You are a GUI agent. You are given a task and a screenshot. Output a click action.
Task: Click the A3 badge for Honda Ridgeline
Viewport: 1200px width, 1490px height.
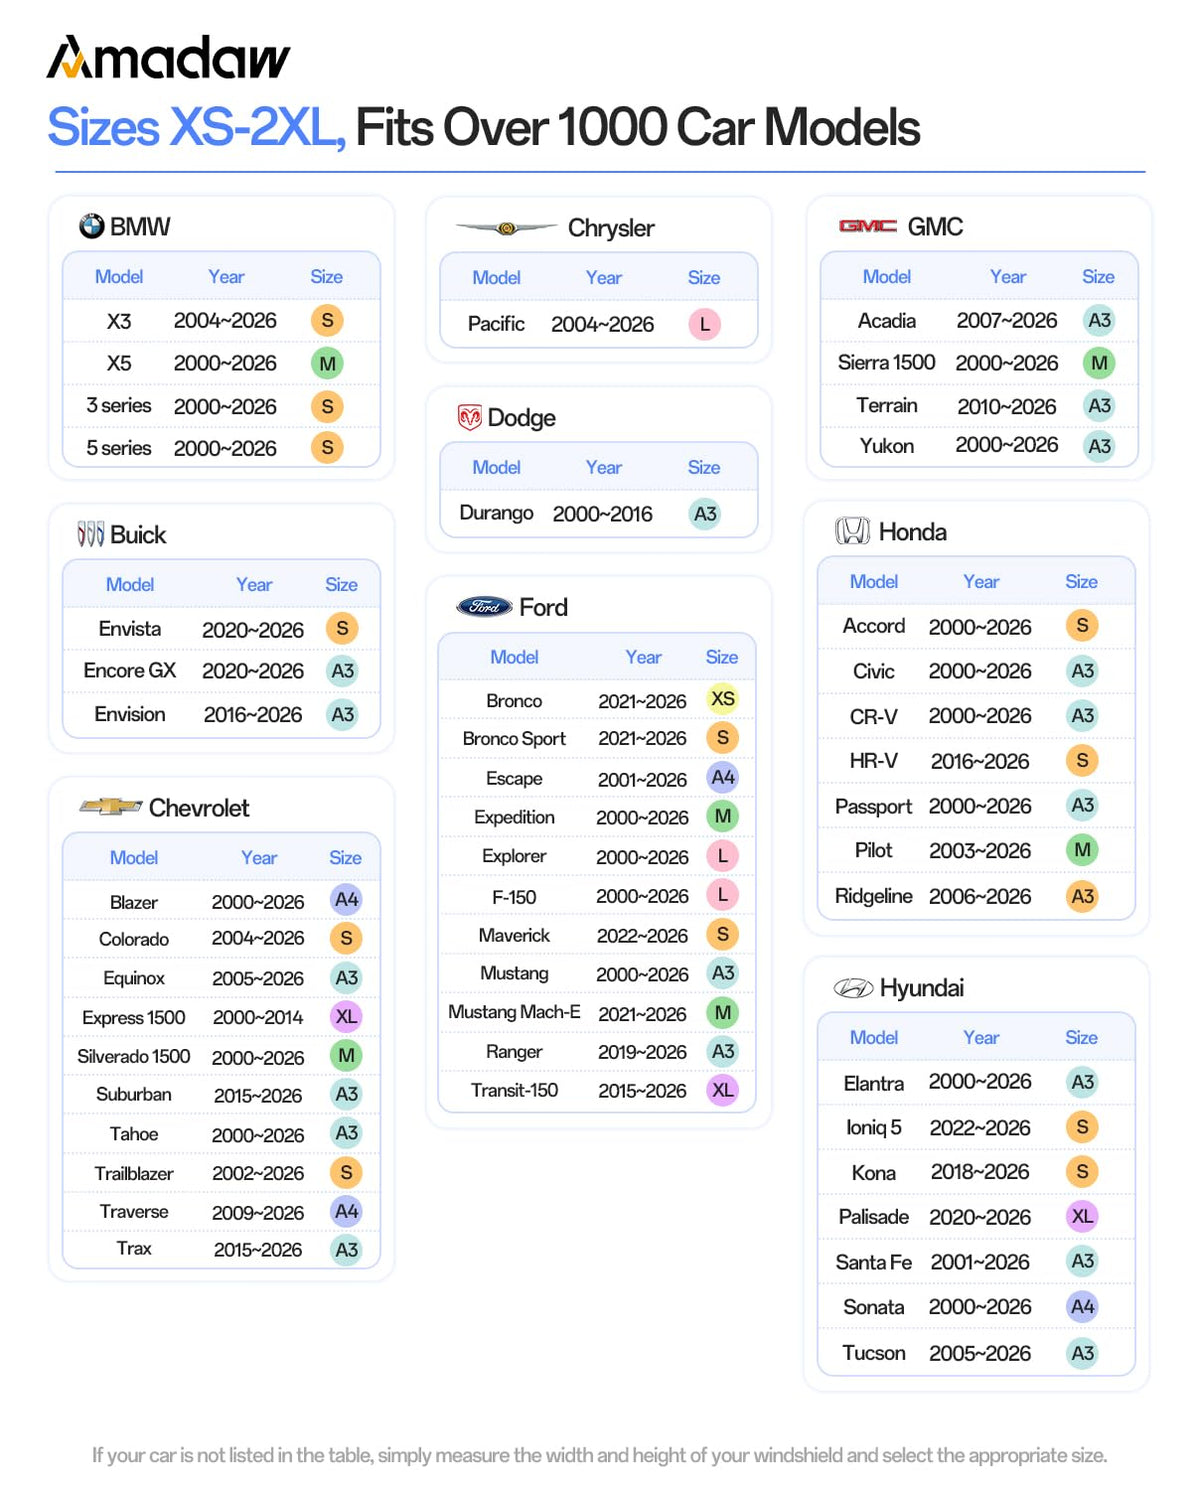1082,896
